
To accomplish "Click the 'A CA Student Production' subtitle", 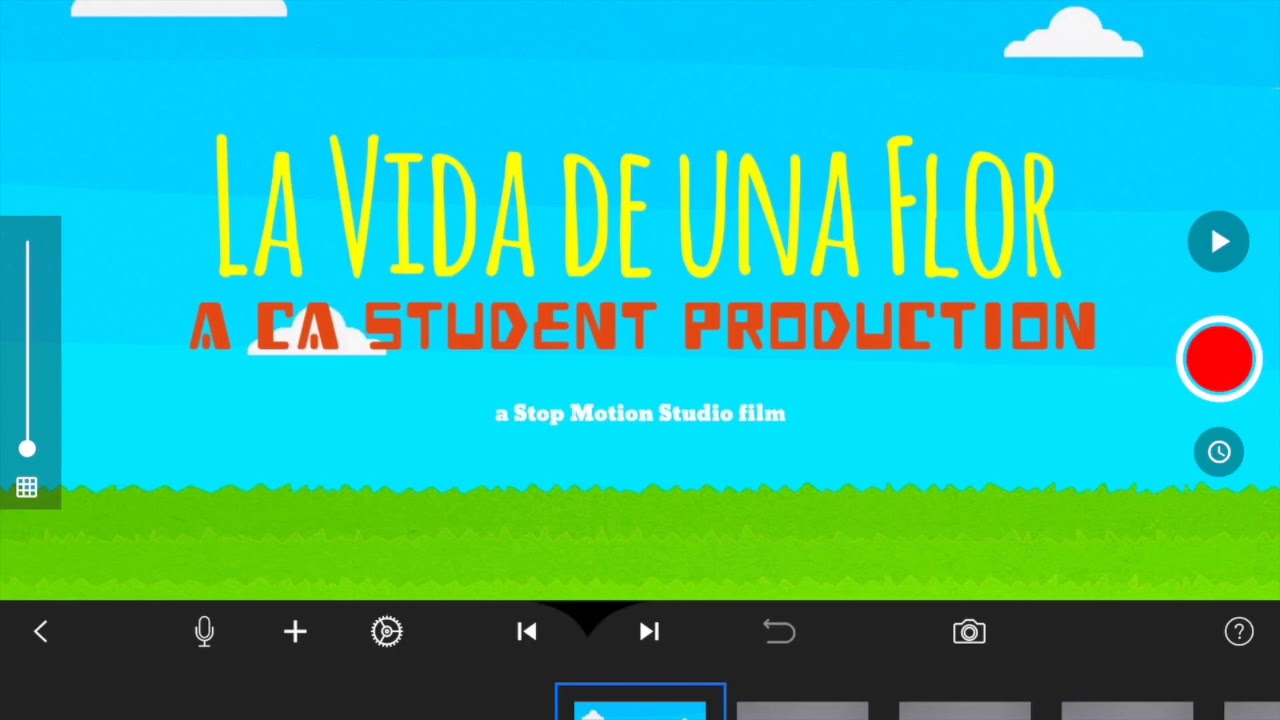I will point(643,327).
